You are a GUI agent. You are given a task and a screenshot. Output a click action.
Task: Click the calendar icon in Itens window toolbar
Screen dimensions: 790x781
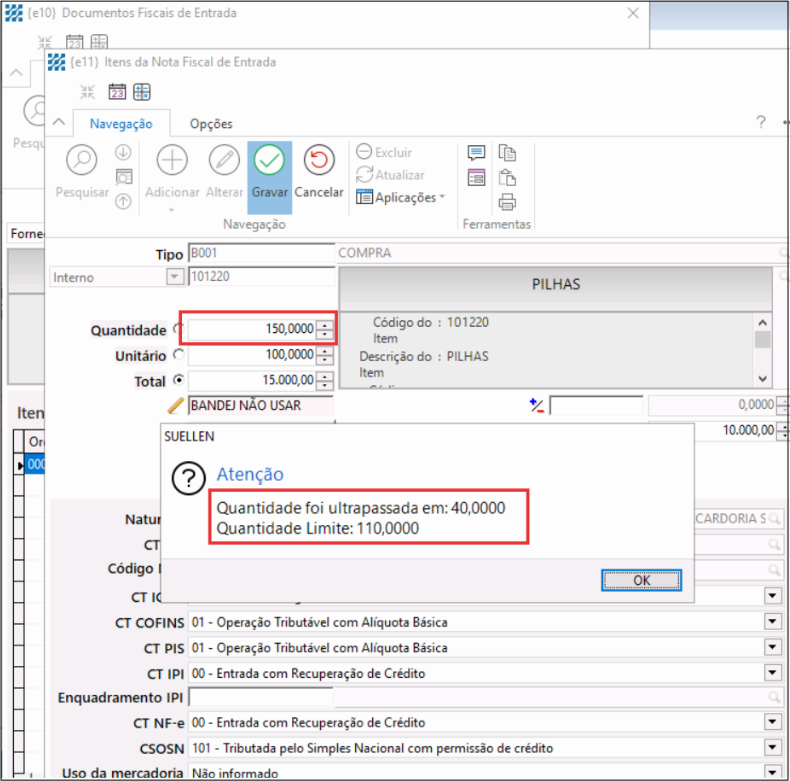[117, 92]
